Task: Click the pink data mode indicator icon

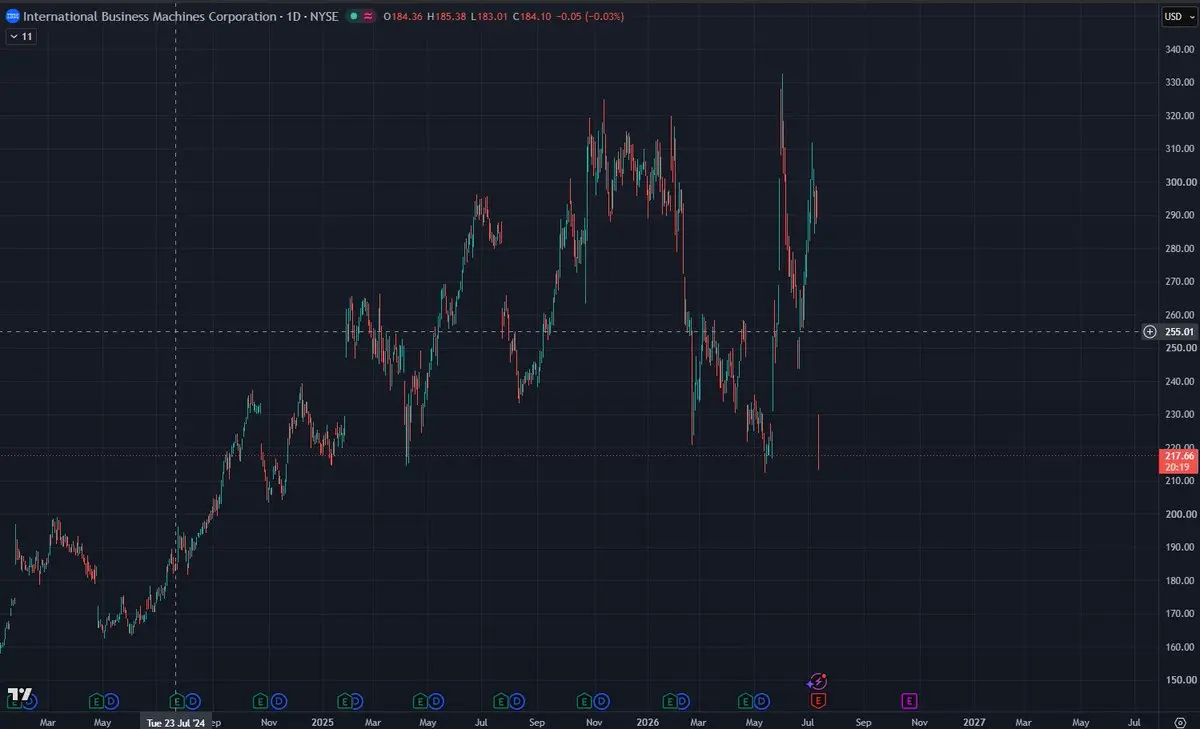Action: (x=369, y=17)
